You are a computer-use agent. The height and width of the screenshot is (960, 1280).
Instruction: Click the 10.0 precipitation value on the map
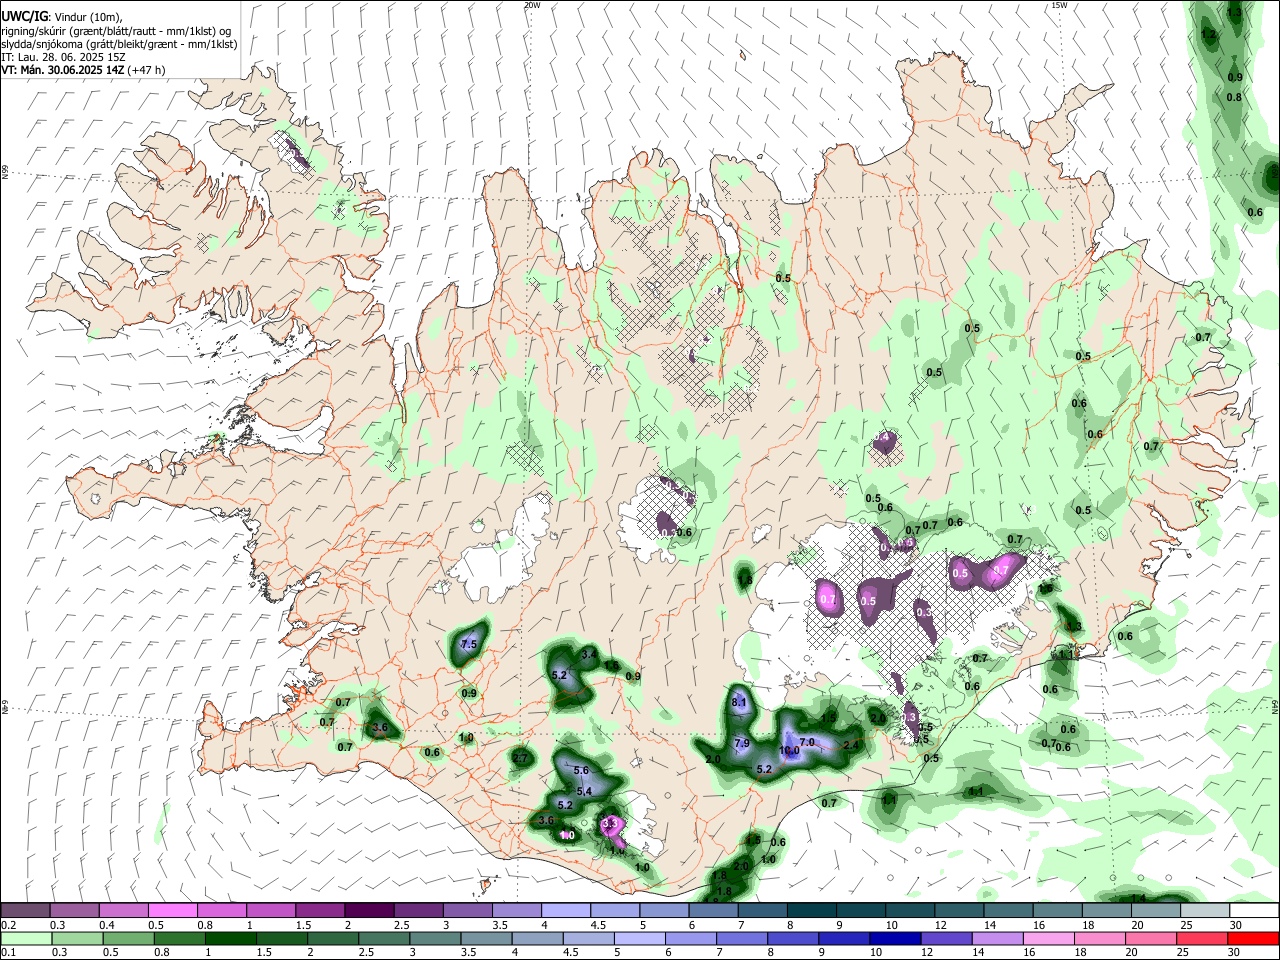click(x=789, y=751)
